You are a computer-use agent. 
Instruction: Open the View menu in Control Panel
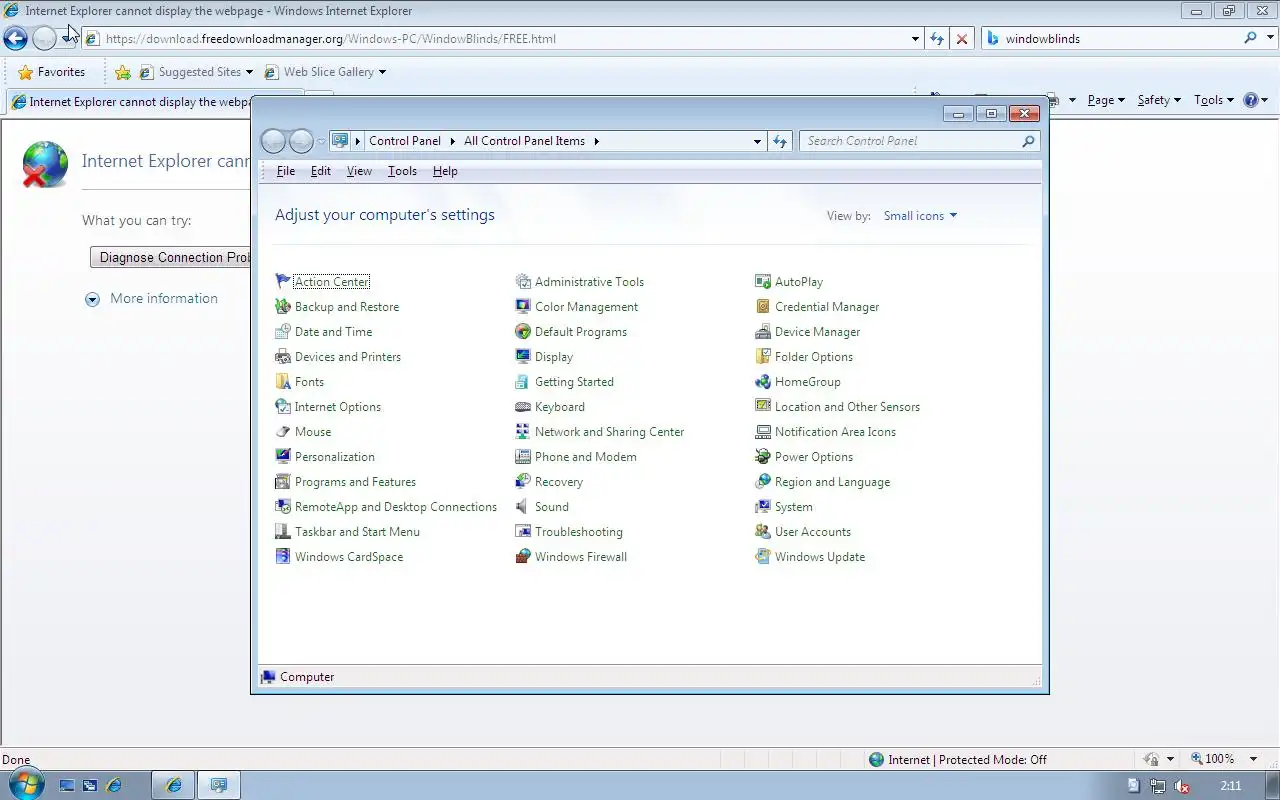(359, 171)
